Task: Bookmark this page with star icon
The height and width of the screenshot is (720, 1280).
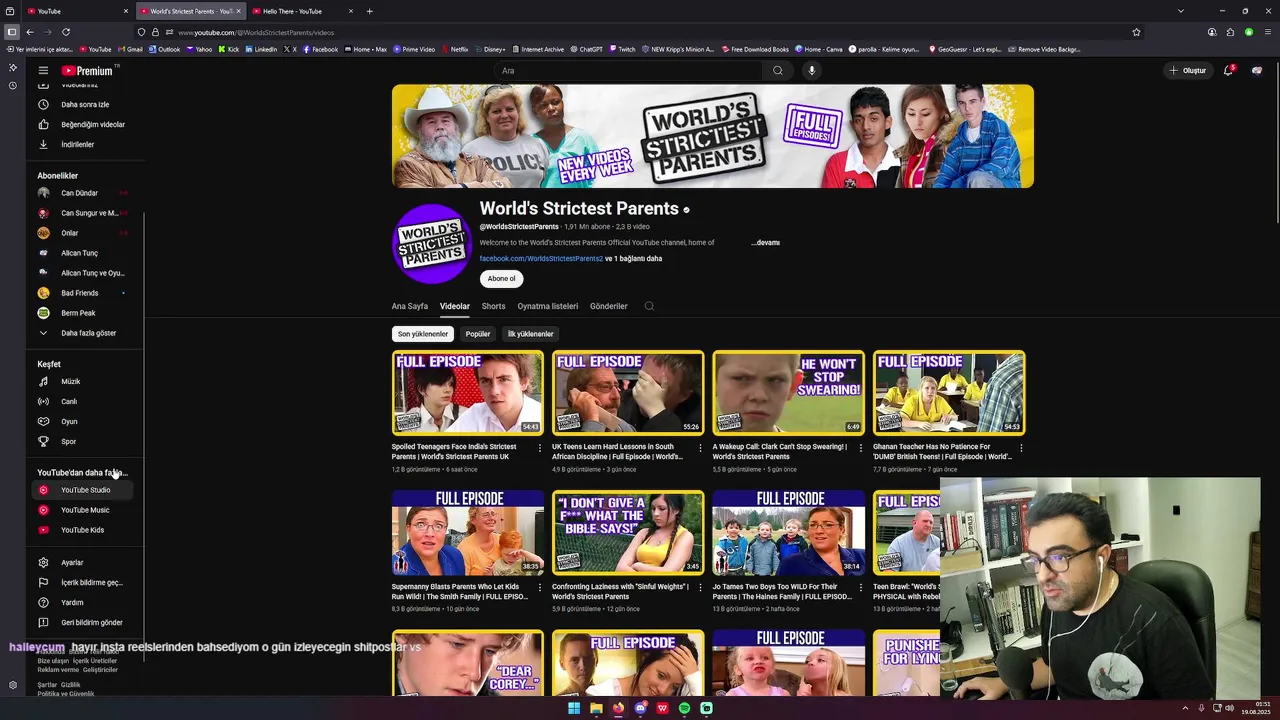Action: coord(1136,32)
